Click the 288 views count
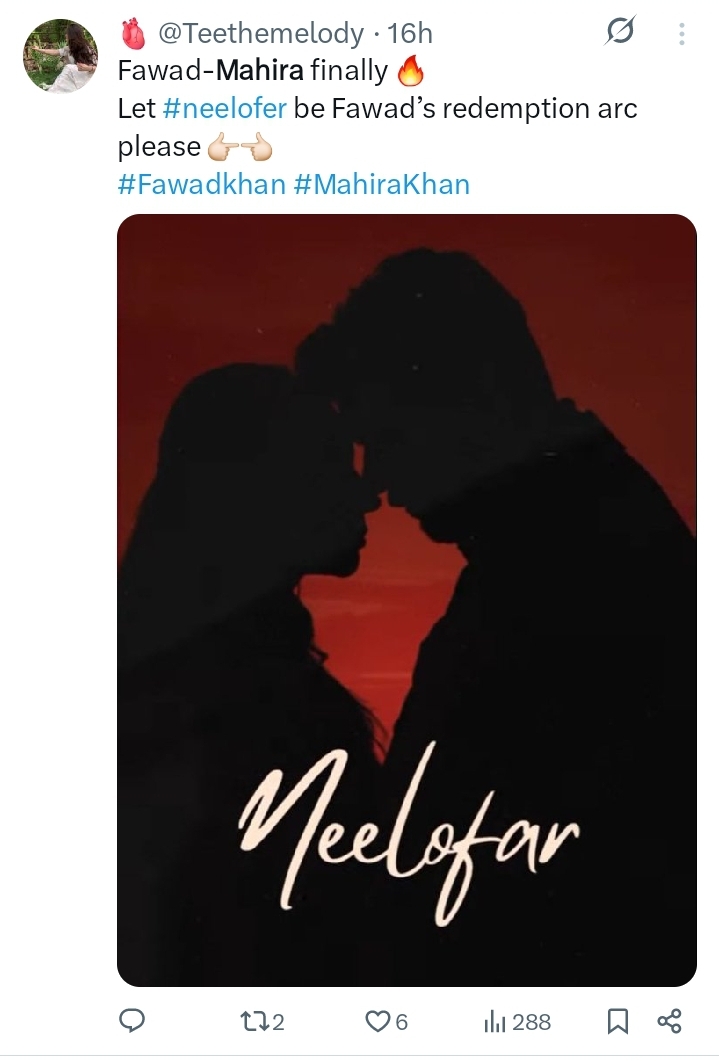The width and height of the screenshot is (719, 1061). click(531, 1022)
